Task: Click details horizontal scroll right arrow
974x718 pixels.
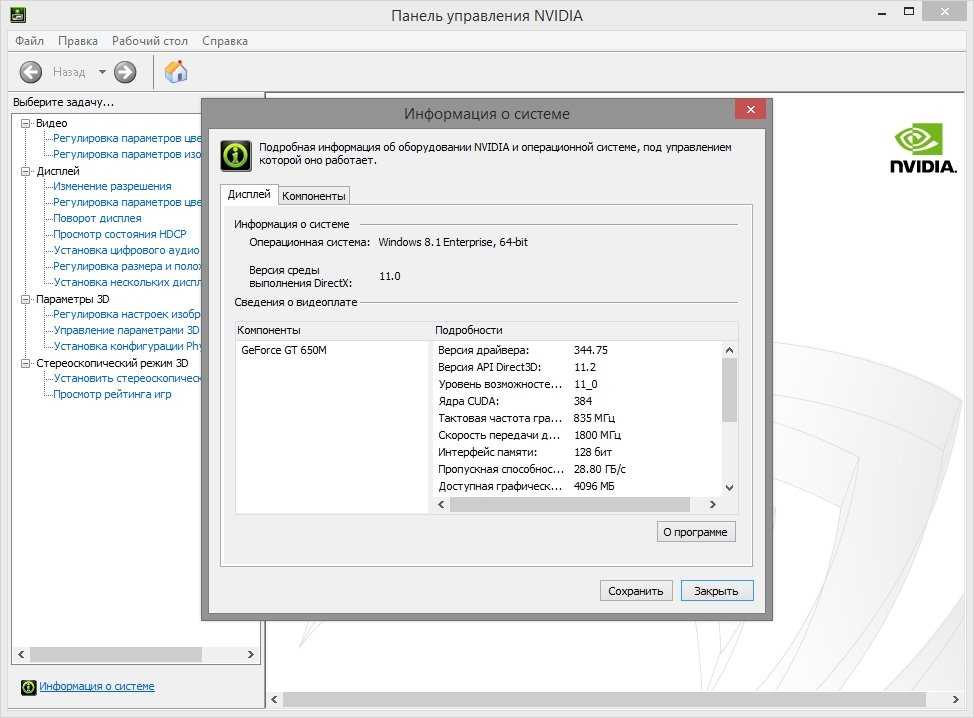Action: 712,504
